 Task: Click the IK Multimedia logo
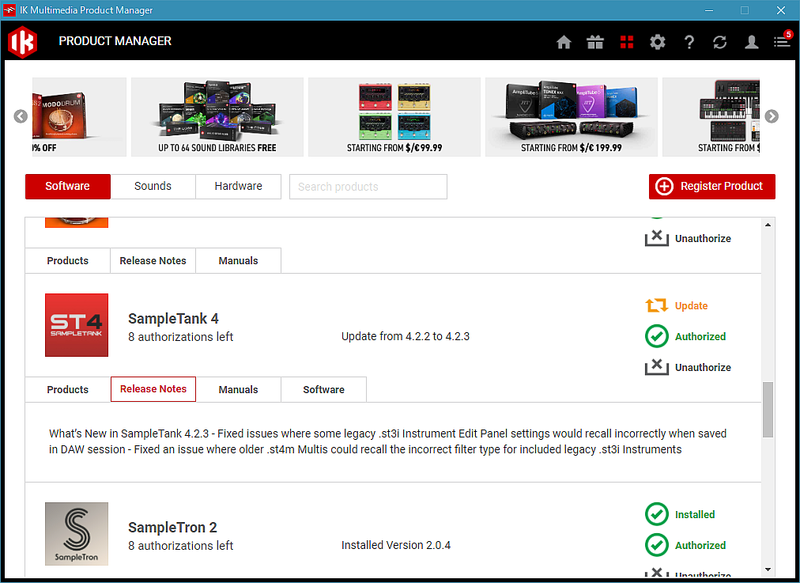[x=22, y=41]
